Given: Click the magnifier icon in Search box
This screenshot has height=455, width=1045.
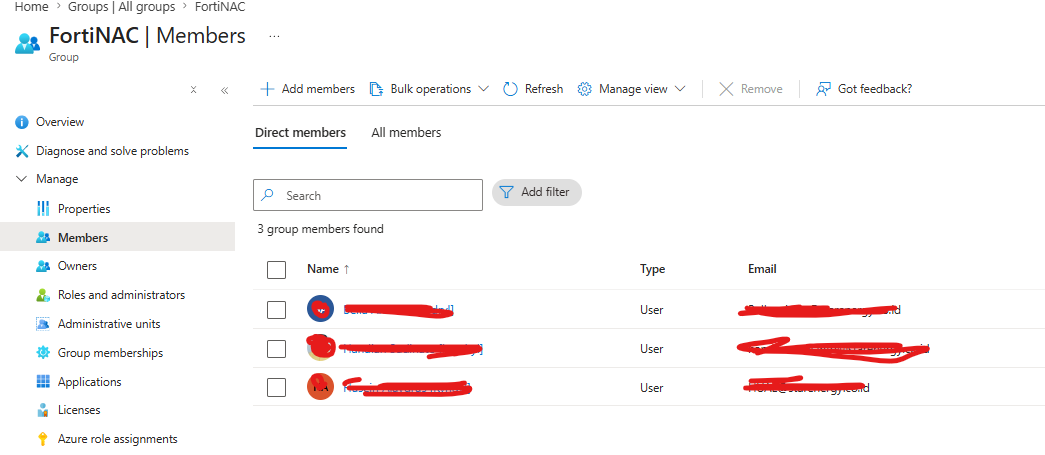Looking at the screenshot, I should pos(268,195).
